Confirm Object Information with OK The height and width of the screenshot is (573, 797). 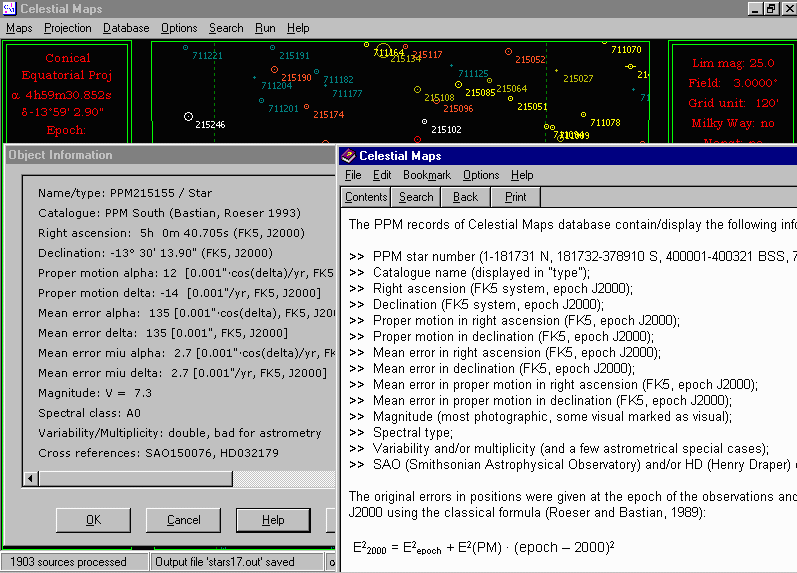94,520
